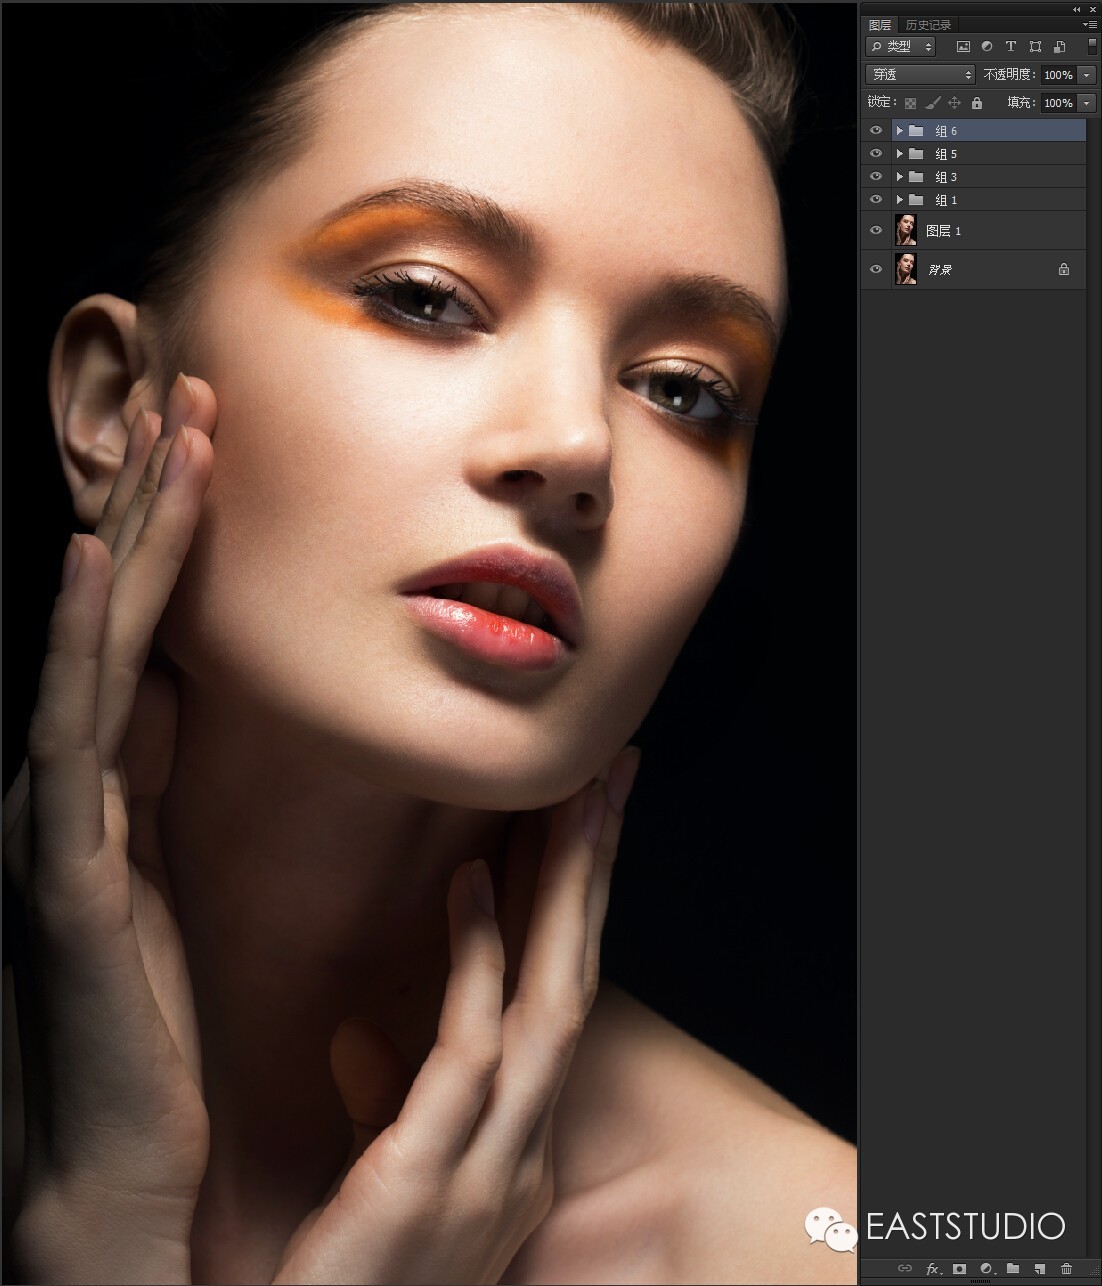Toggle visibility of 图层 1
The image size is (1102, 1286).
pos(876,230)
